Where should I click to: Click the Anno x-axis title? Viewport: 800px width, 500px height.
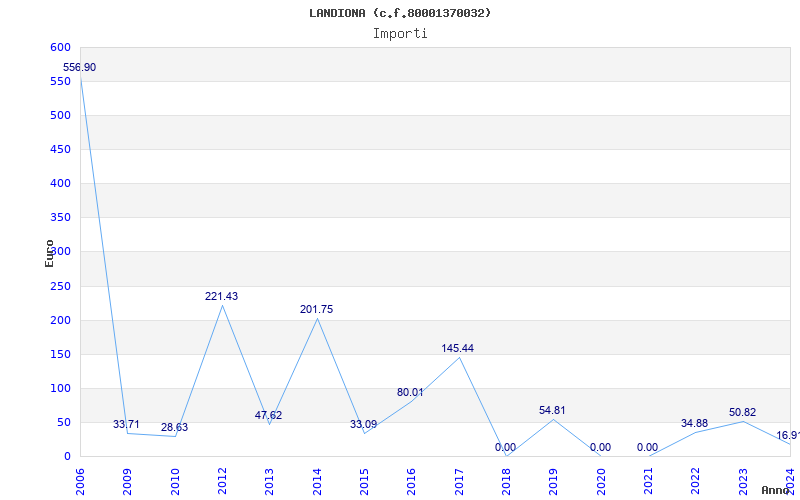pos(774,490)
